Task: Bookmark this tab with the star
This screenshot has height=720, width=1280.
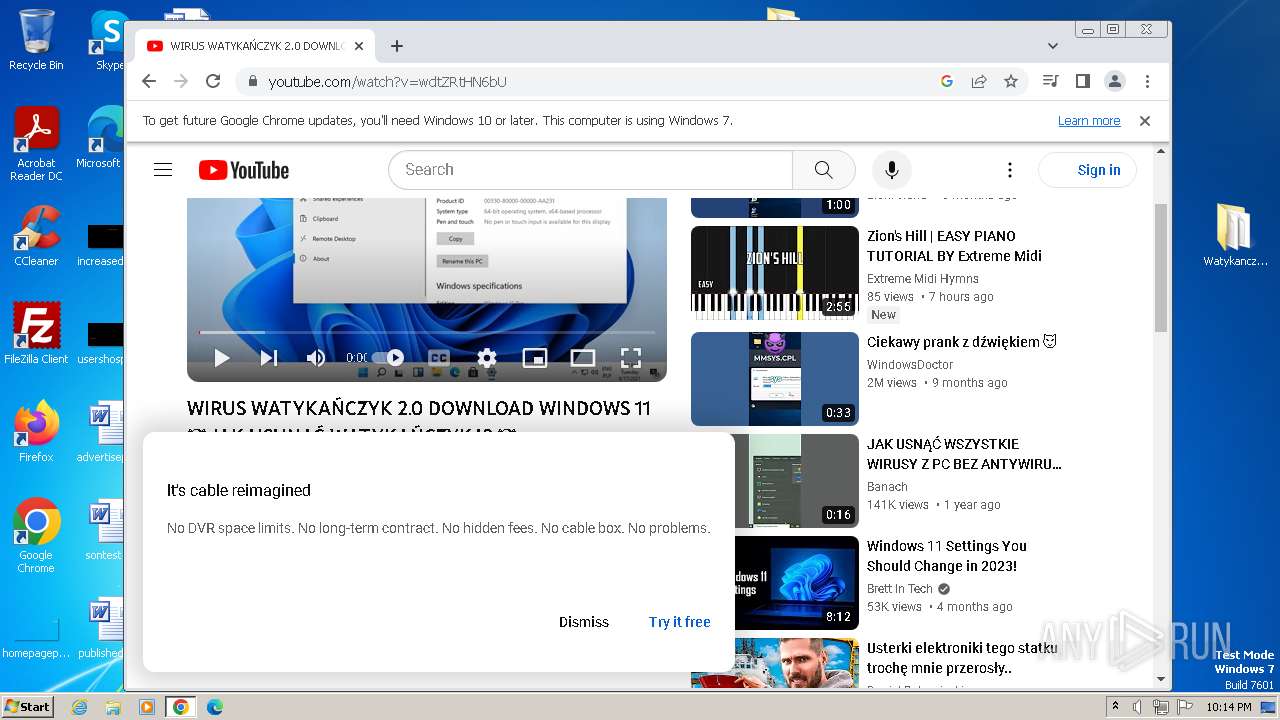Action: 1011,82
